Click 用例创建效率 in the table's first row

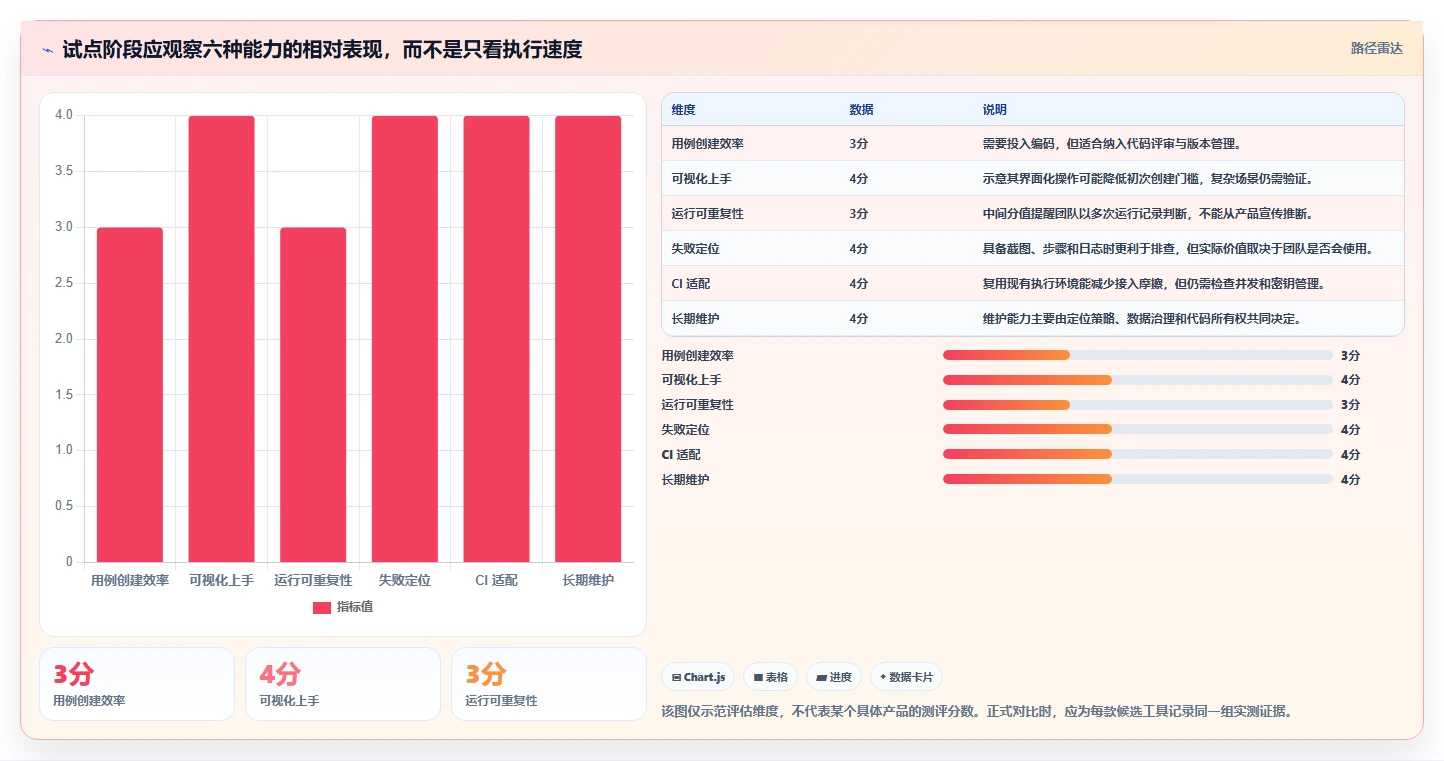(708, 144)
